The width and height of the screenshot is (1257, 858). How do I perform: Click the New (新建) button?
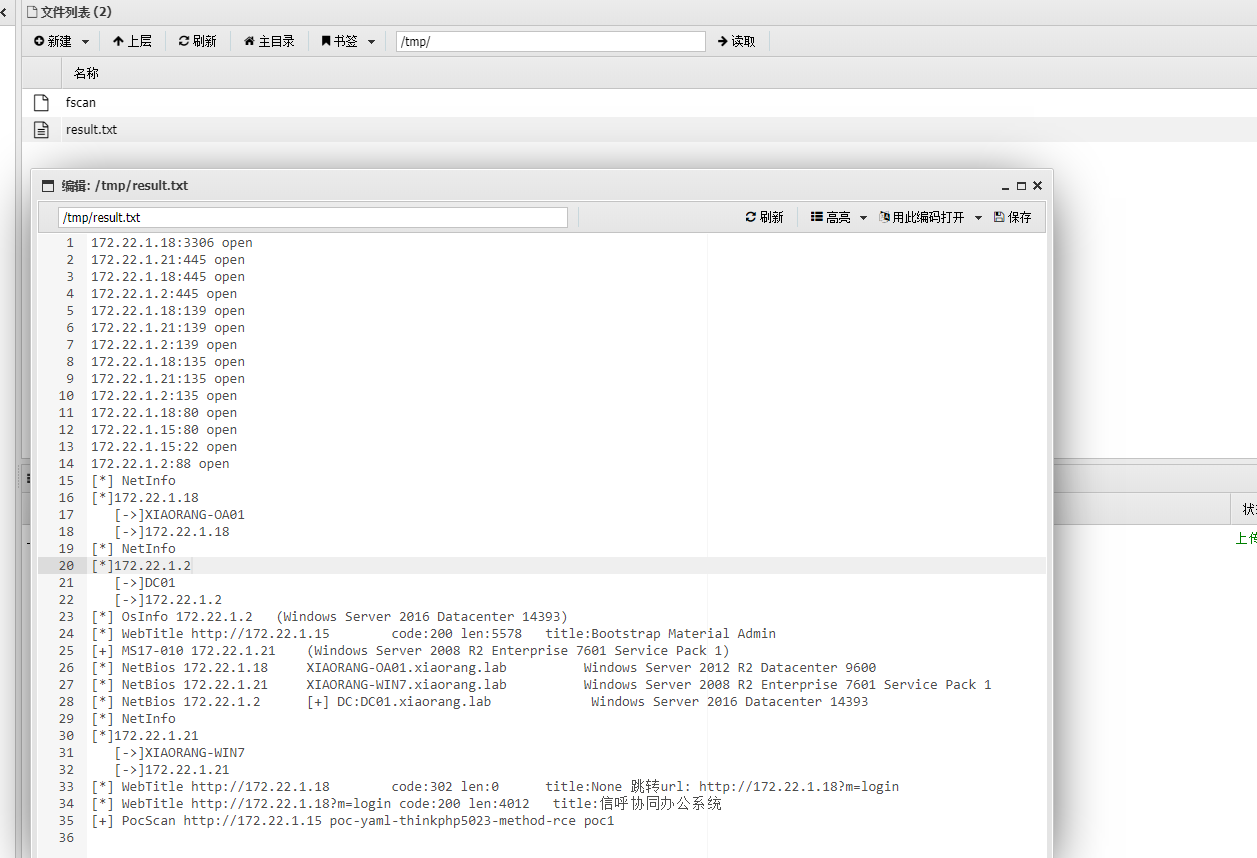pyautogui.click(x=53, y=41)
